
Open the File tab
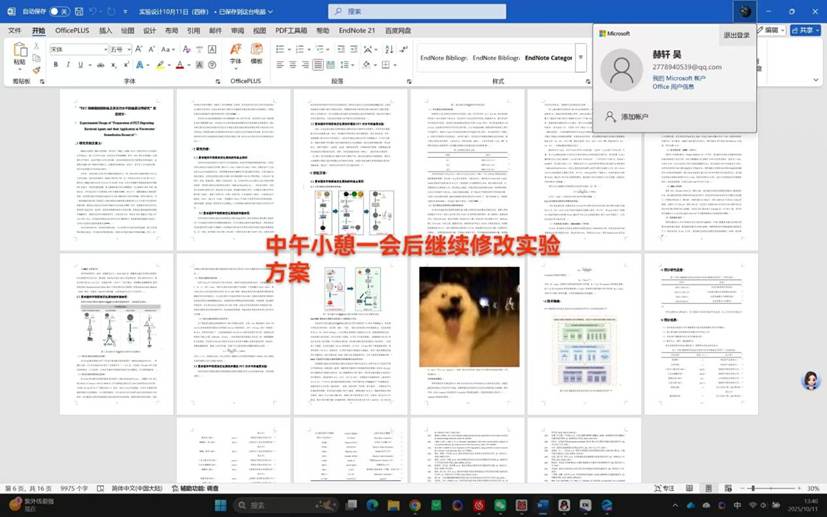(15, 31)
